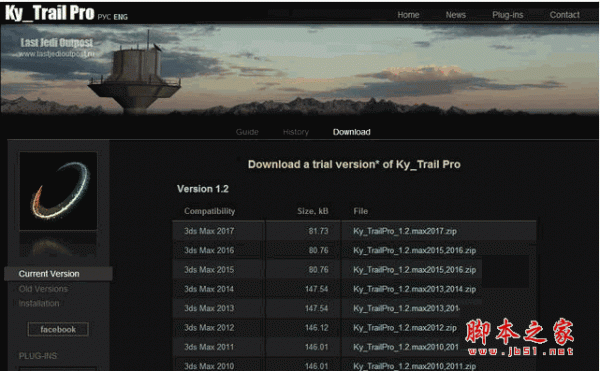This screenshot has width=600, height=371.
Task: Switch language to РУС
Action: coord(104,17)
